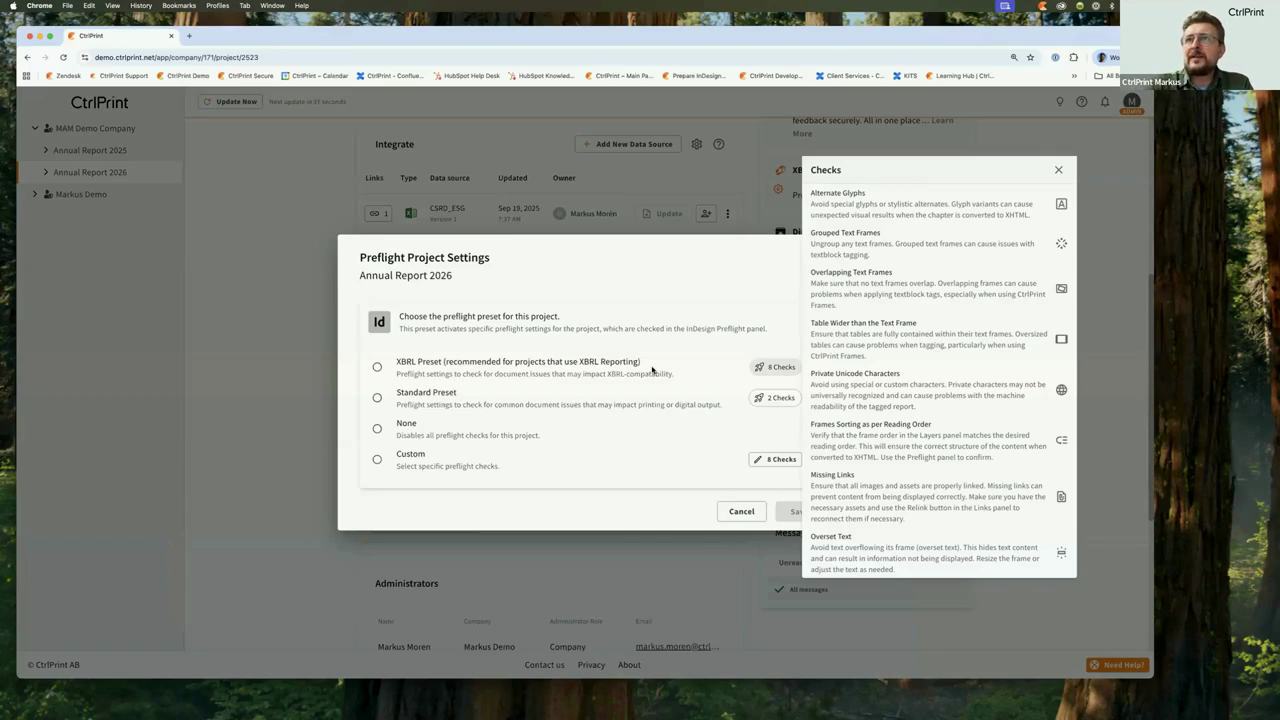Screen dimensions: 1280x720
Task: Click the links counter icon on the CSRD_ESG row
Action: click(x=377, y=213)
